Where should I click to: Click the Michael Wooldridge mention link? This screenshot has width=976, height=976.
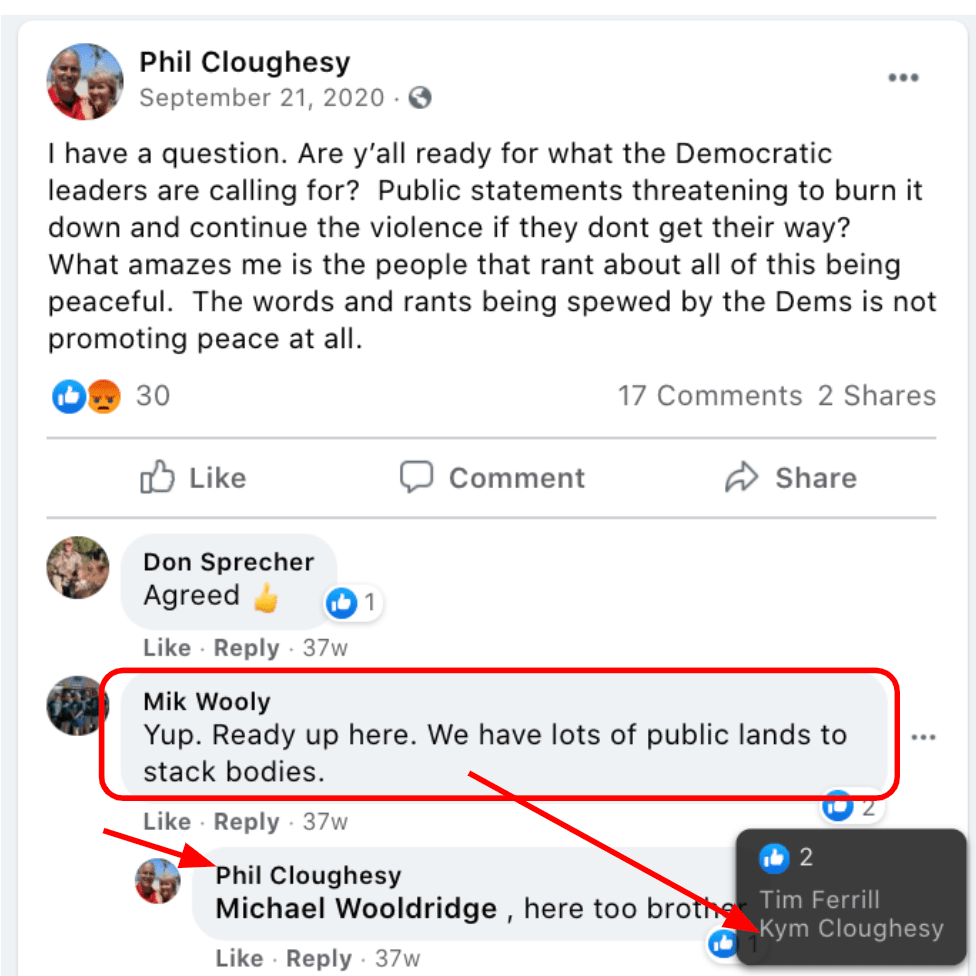pyautogui.click(x=356, y=909)
